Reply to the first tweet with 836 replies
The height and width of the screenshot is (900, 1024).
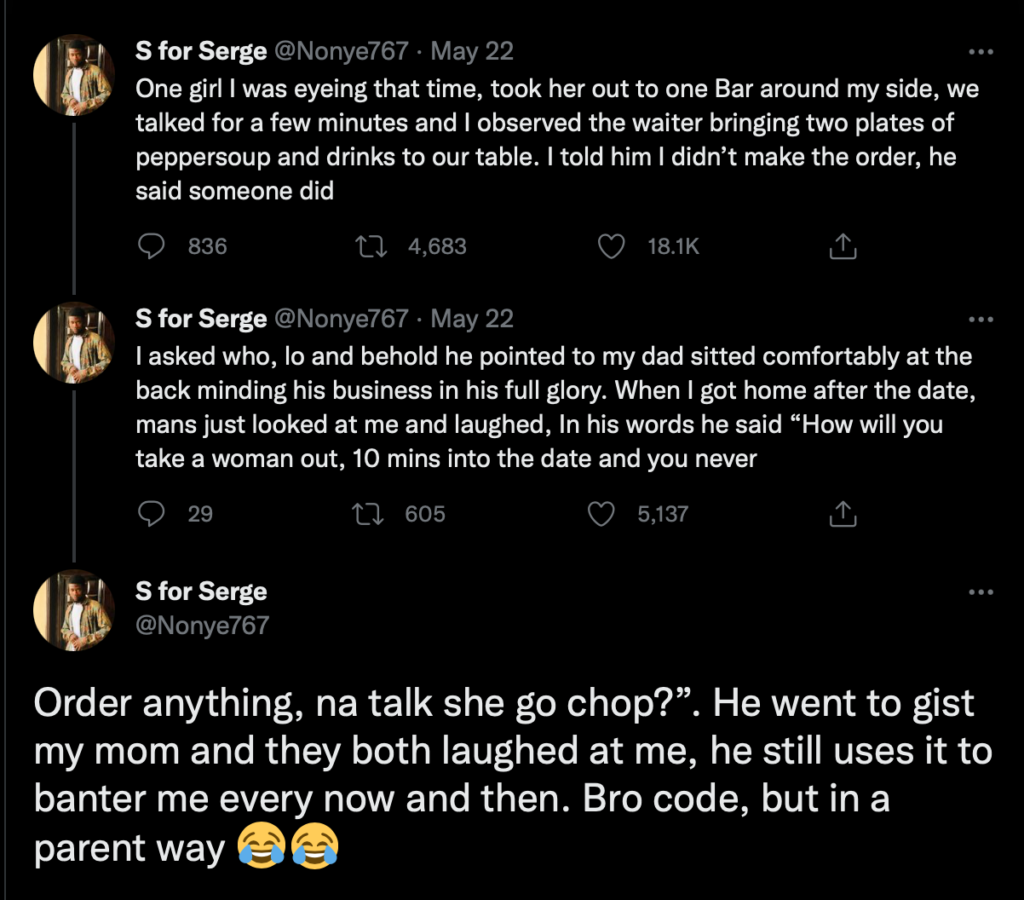pyautogui.click(x=152, y=246)
